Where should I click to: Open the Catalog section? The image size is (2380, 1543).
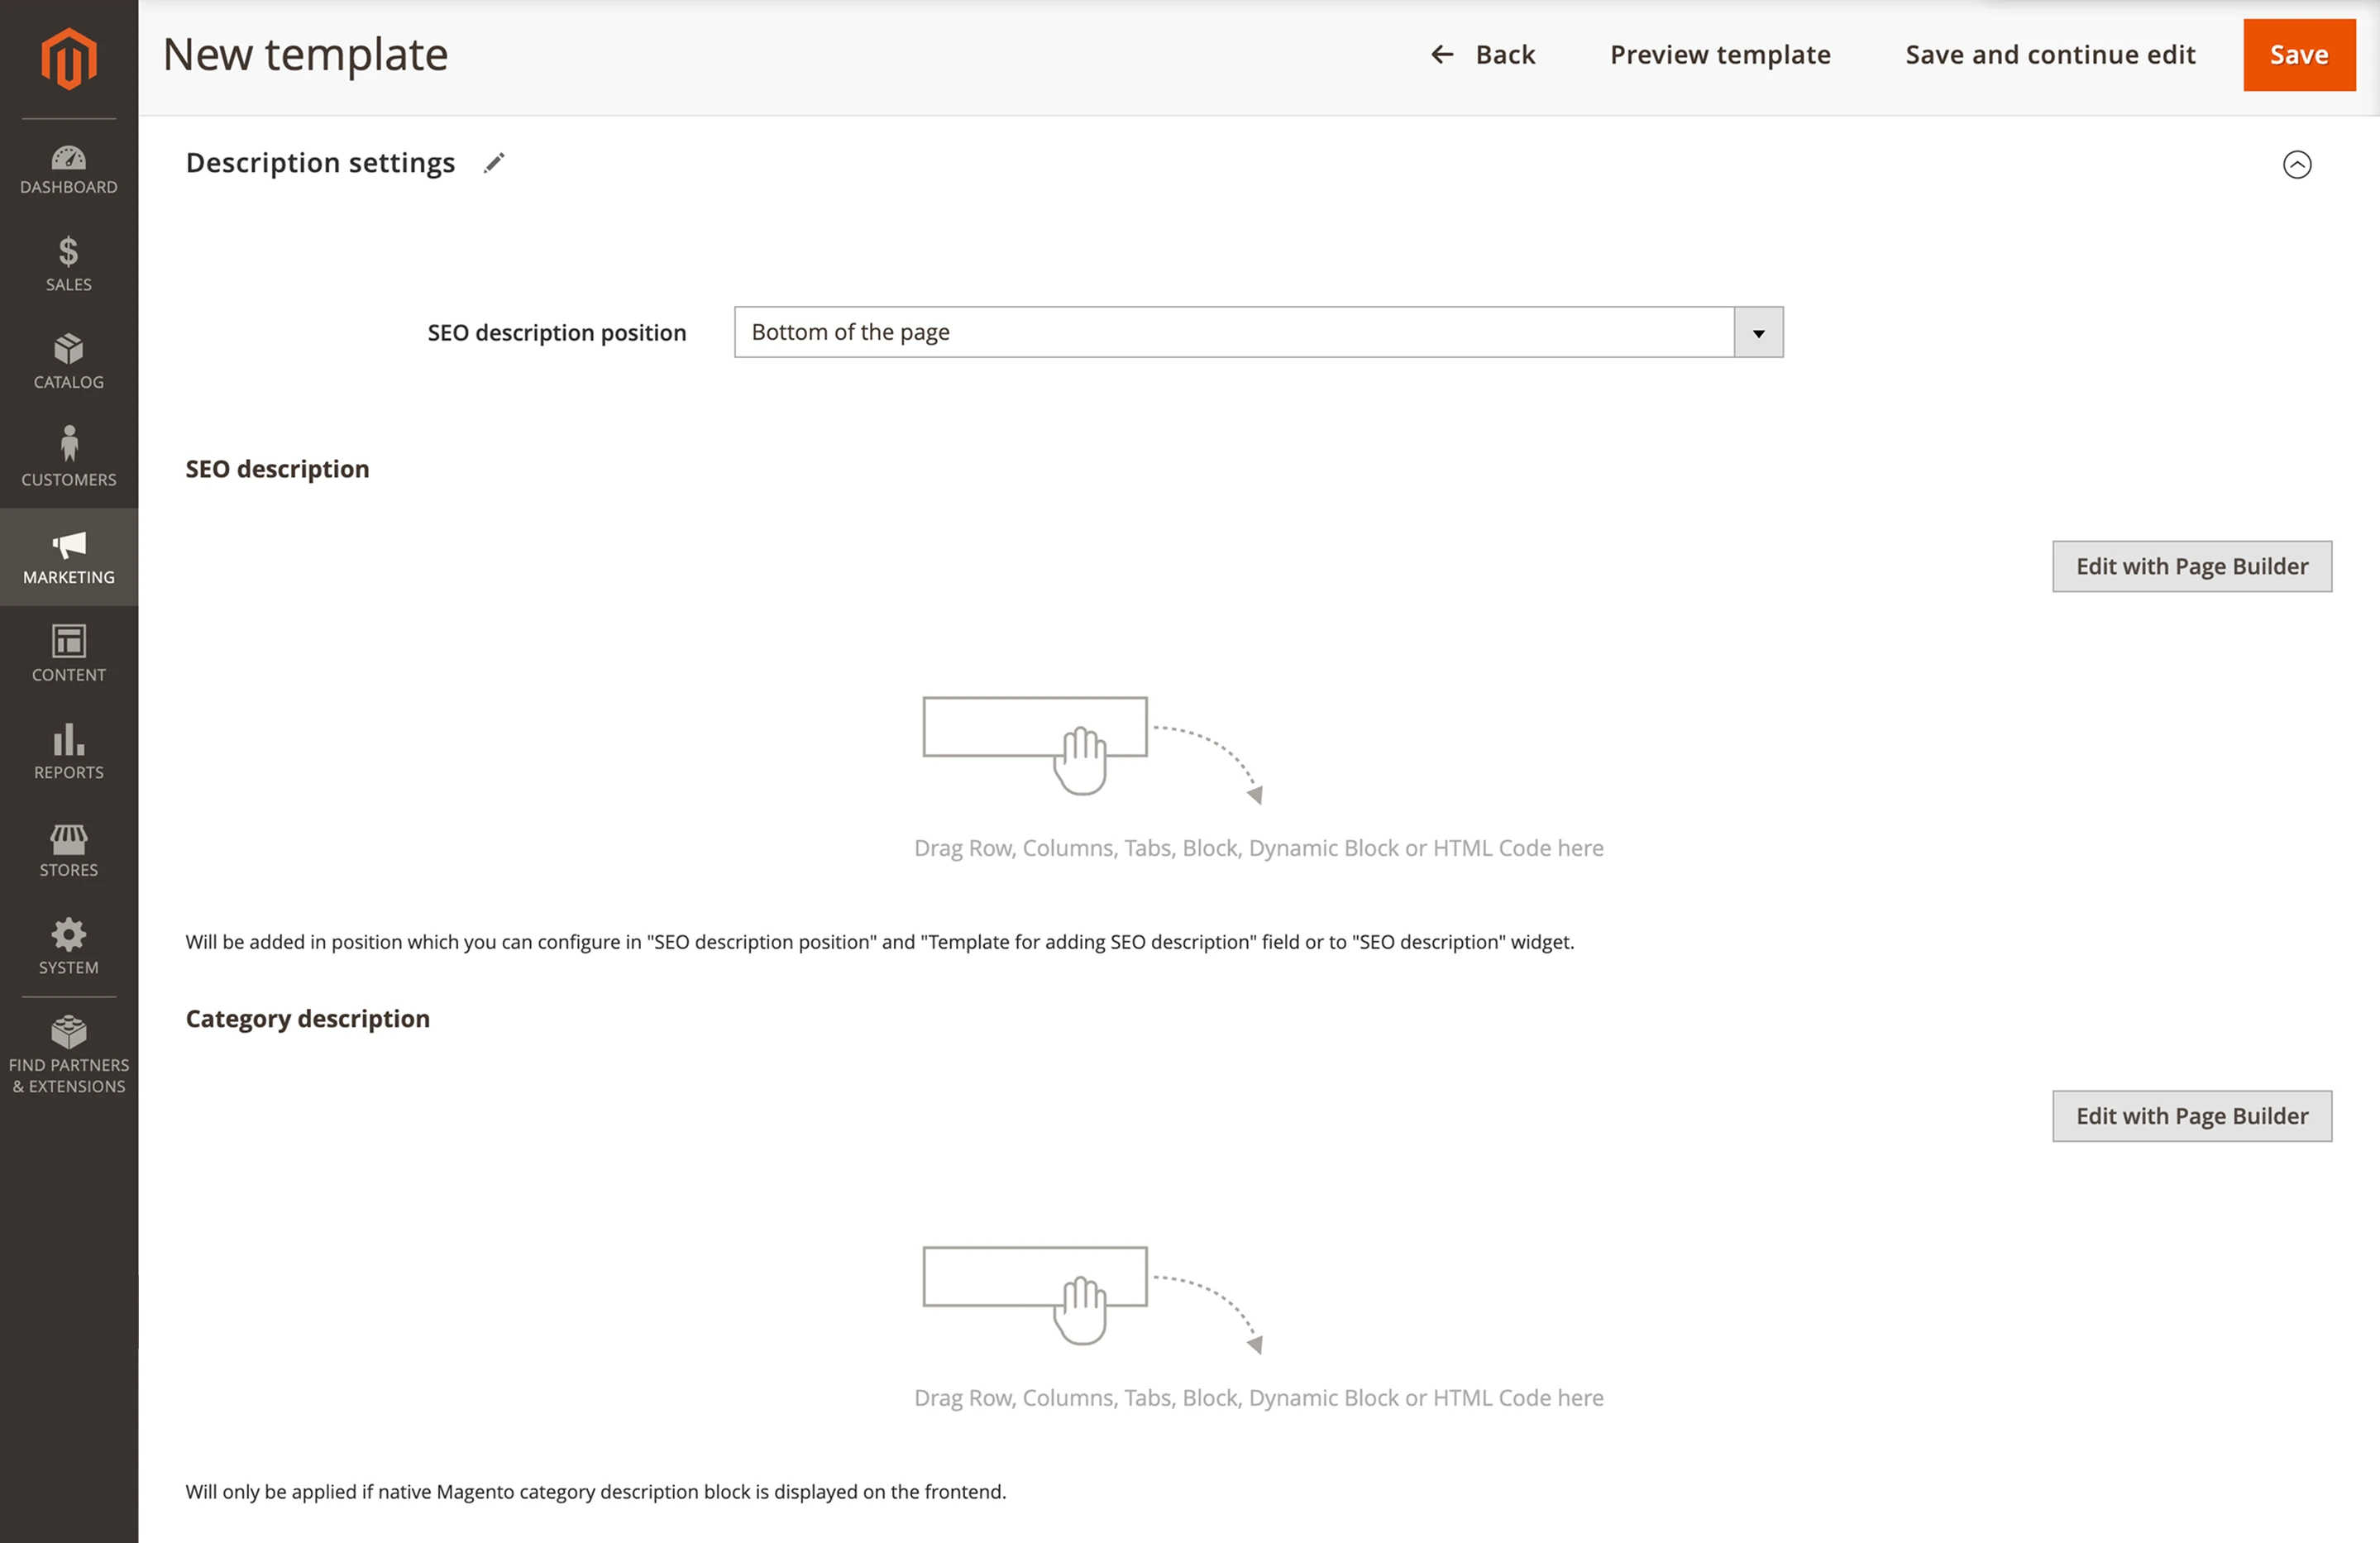pos(68,360)
